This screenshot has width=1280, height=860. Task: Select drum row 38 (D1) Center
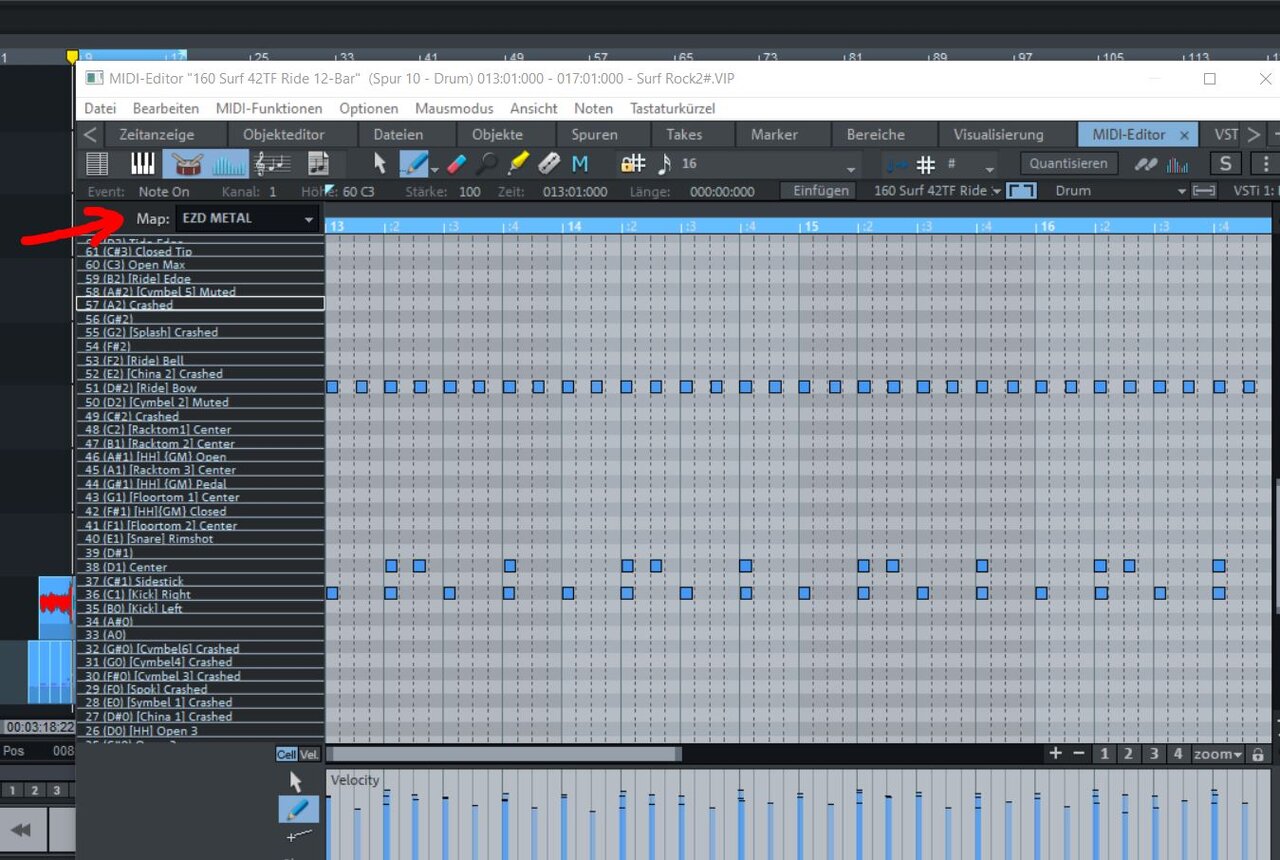pos(200,567)
